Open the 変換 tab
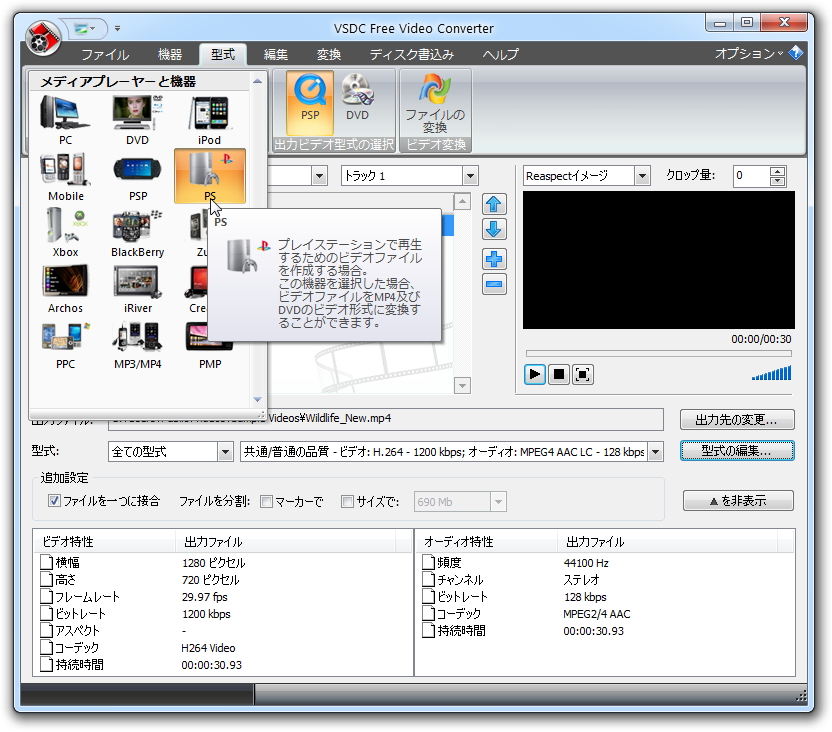Viewport: 832px width, 732px height. (x=329, y=55)
